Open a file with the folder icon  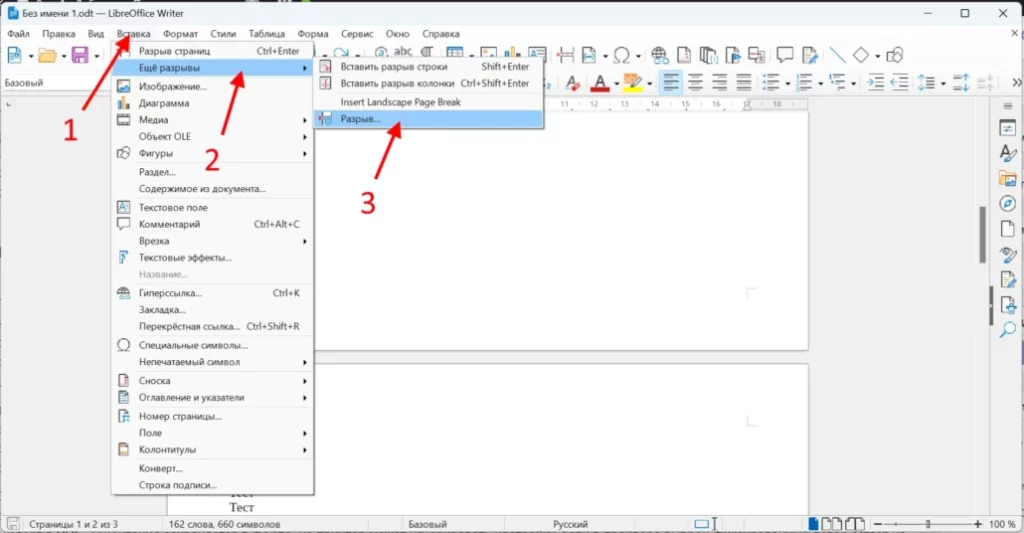pos(47,56)
